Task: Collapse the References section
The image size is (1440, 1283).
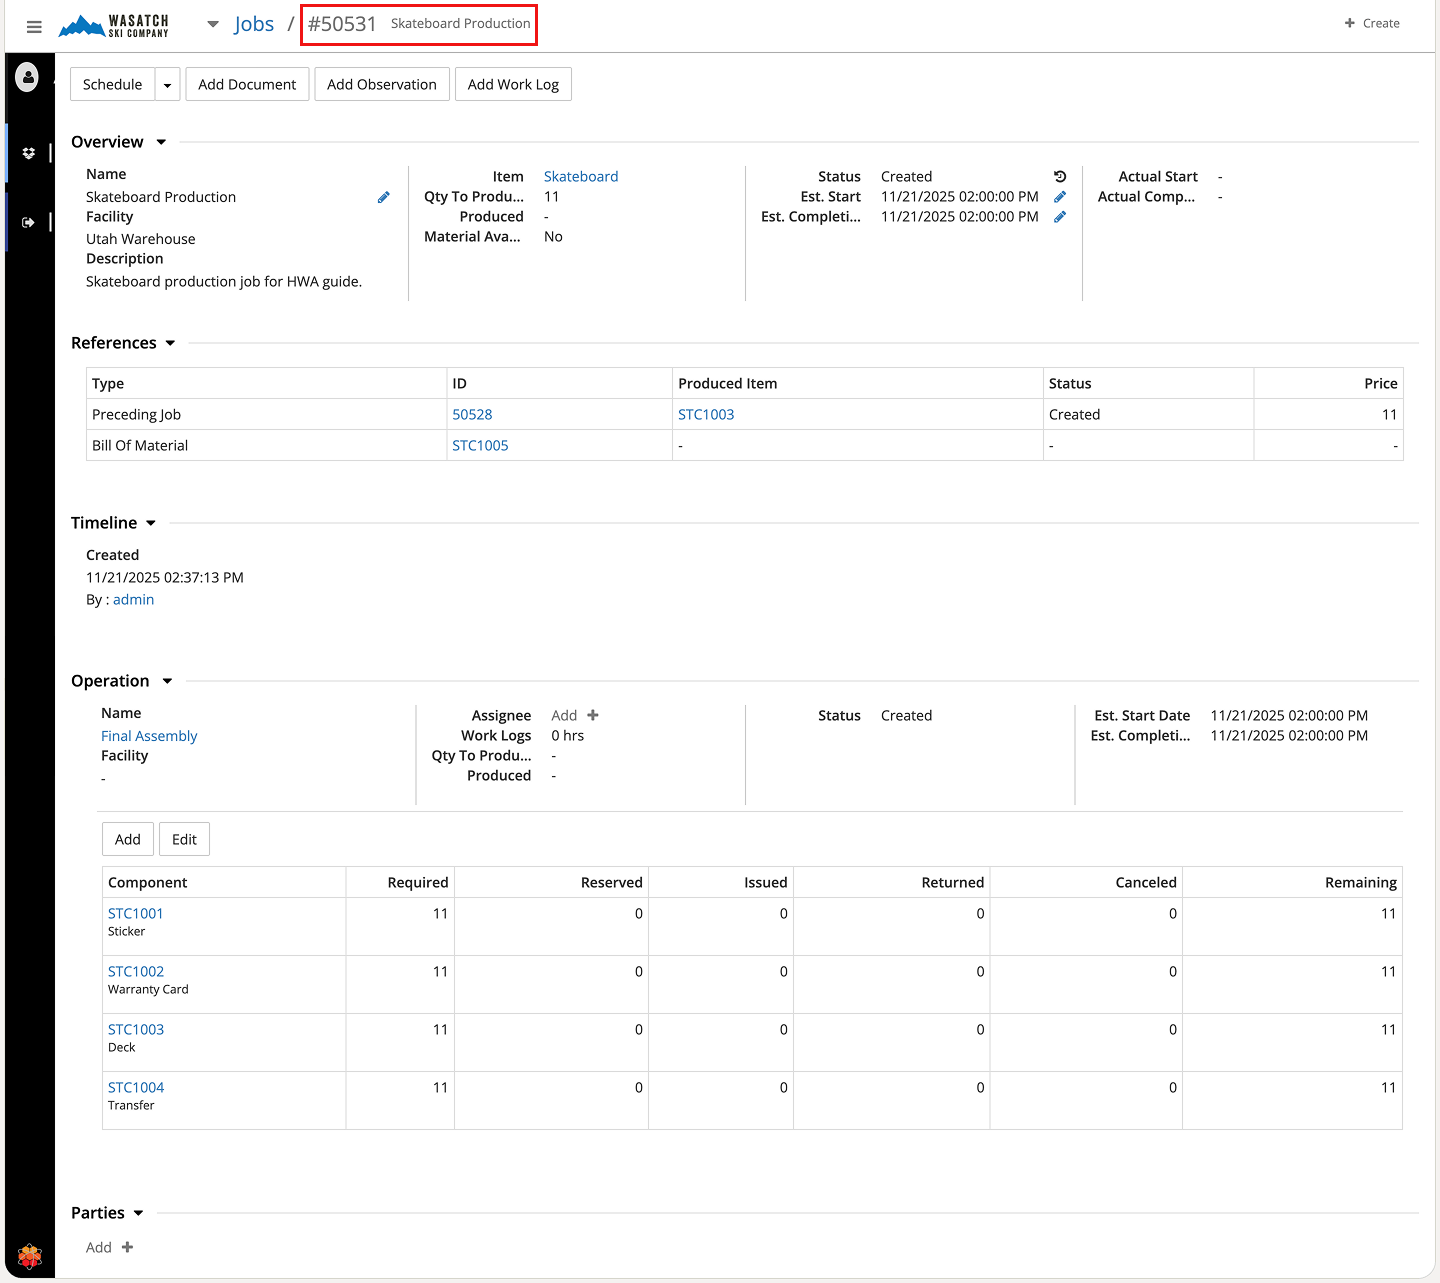Action: [x=170, y=343]
